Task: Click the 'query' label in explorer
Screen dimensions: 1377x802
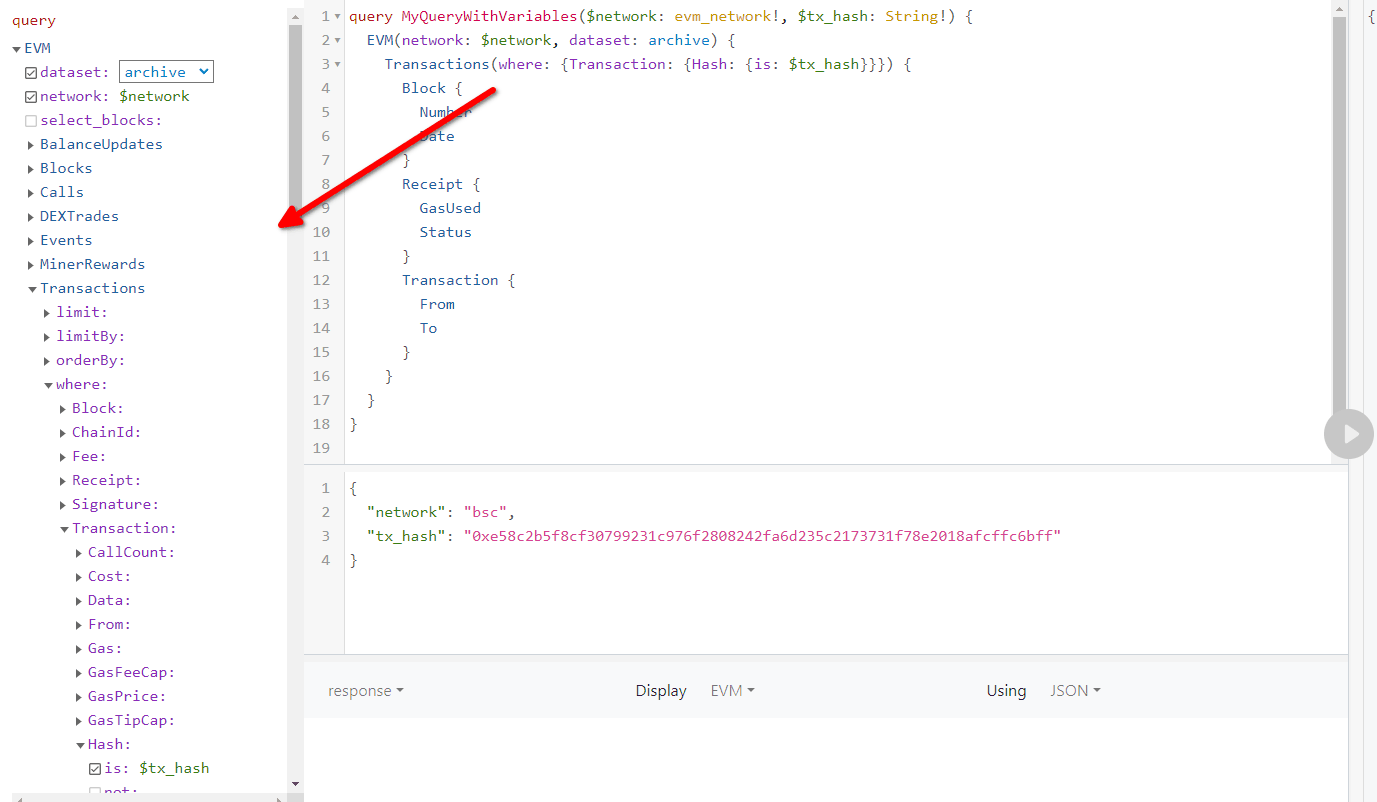Action: tap(34, 21)
